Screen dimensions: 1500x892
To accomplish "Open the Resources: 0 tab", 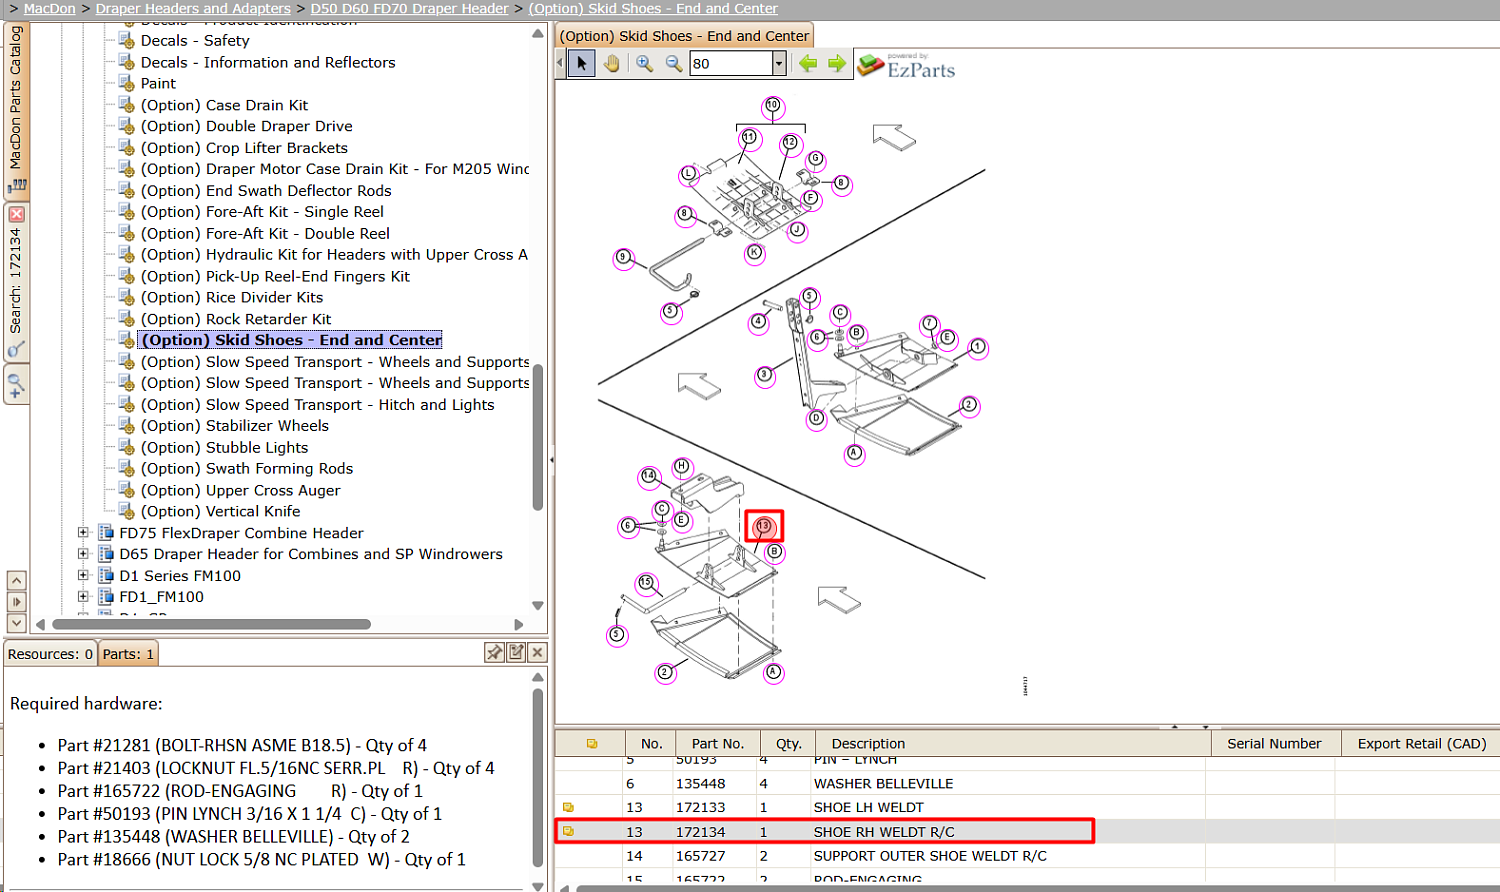I will coord(50,654).
